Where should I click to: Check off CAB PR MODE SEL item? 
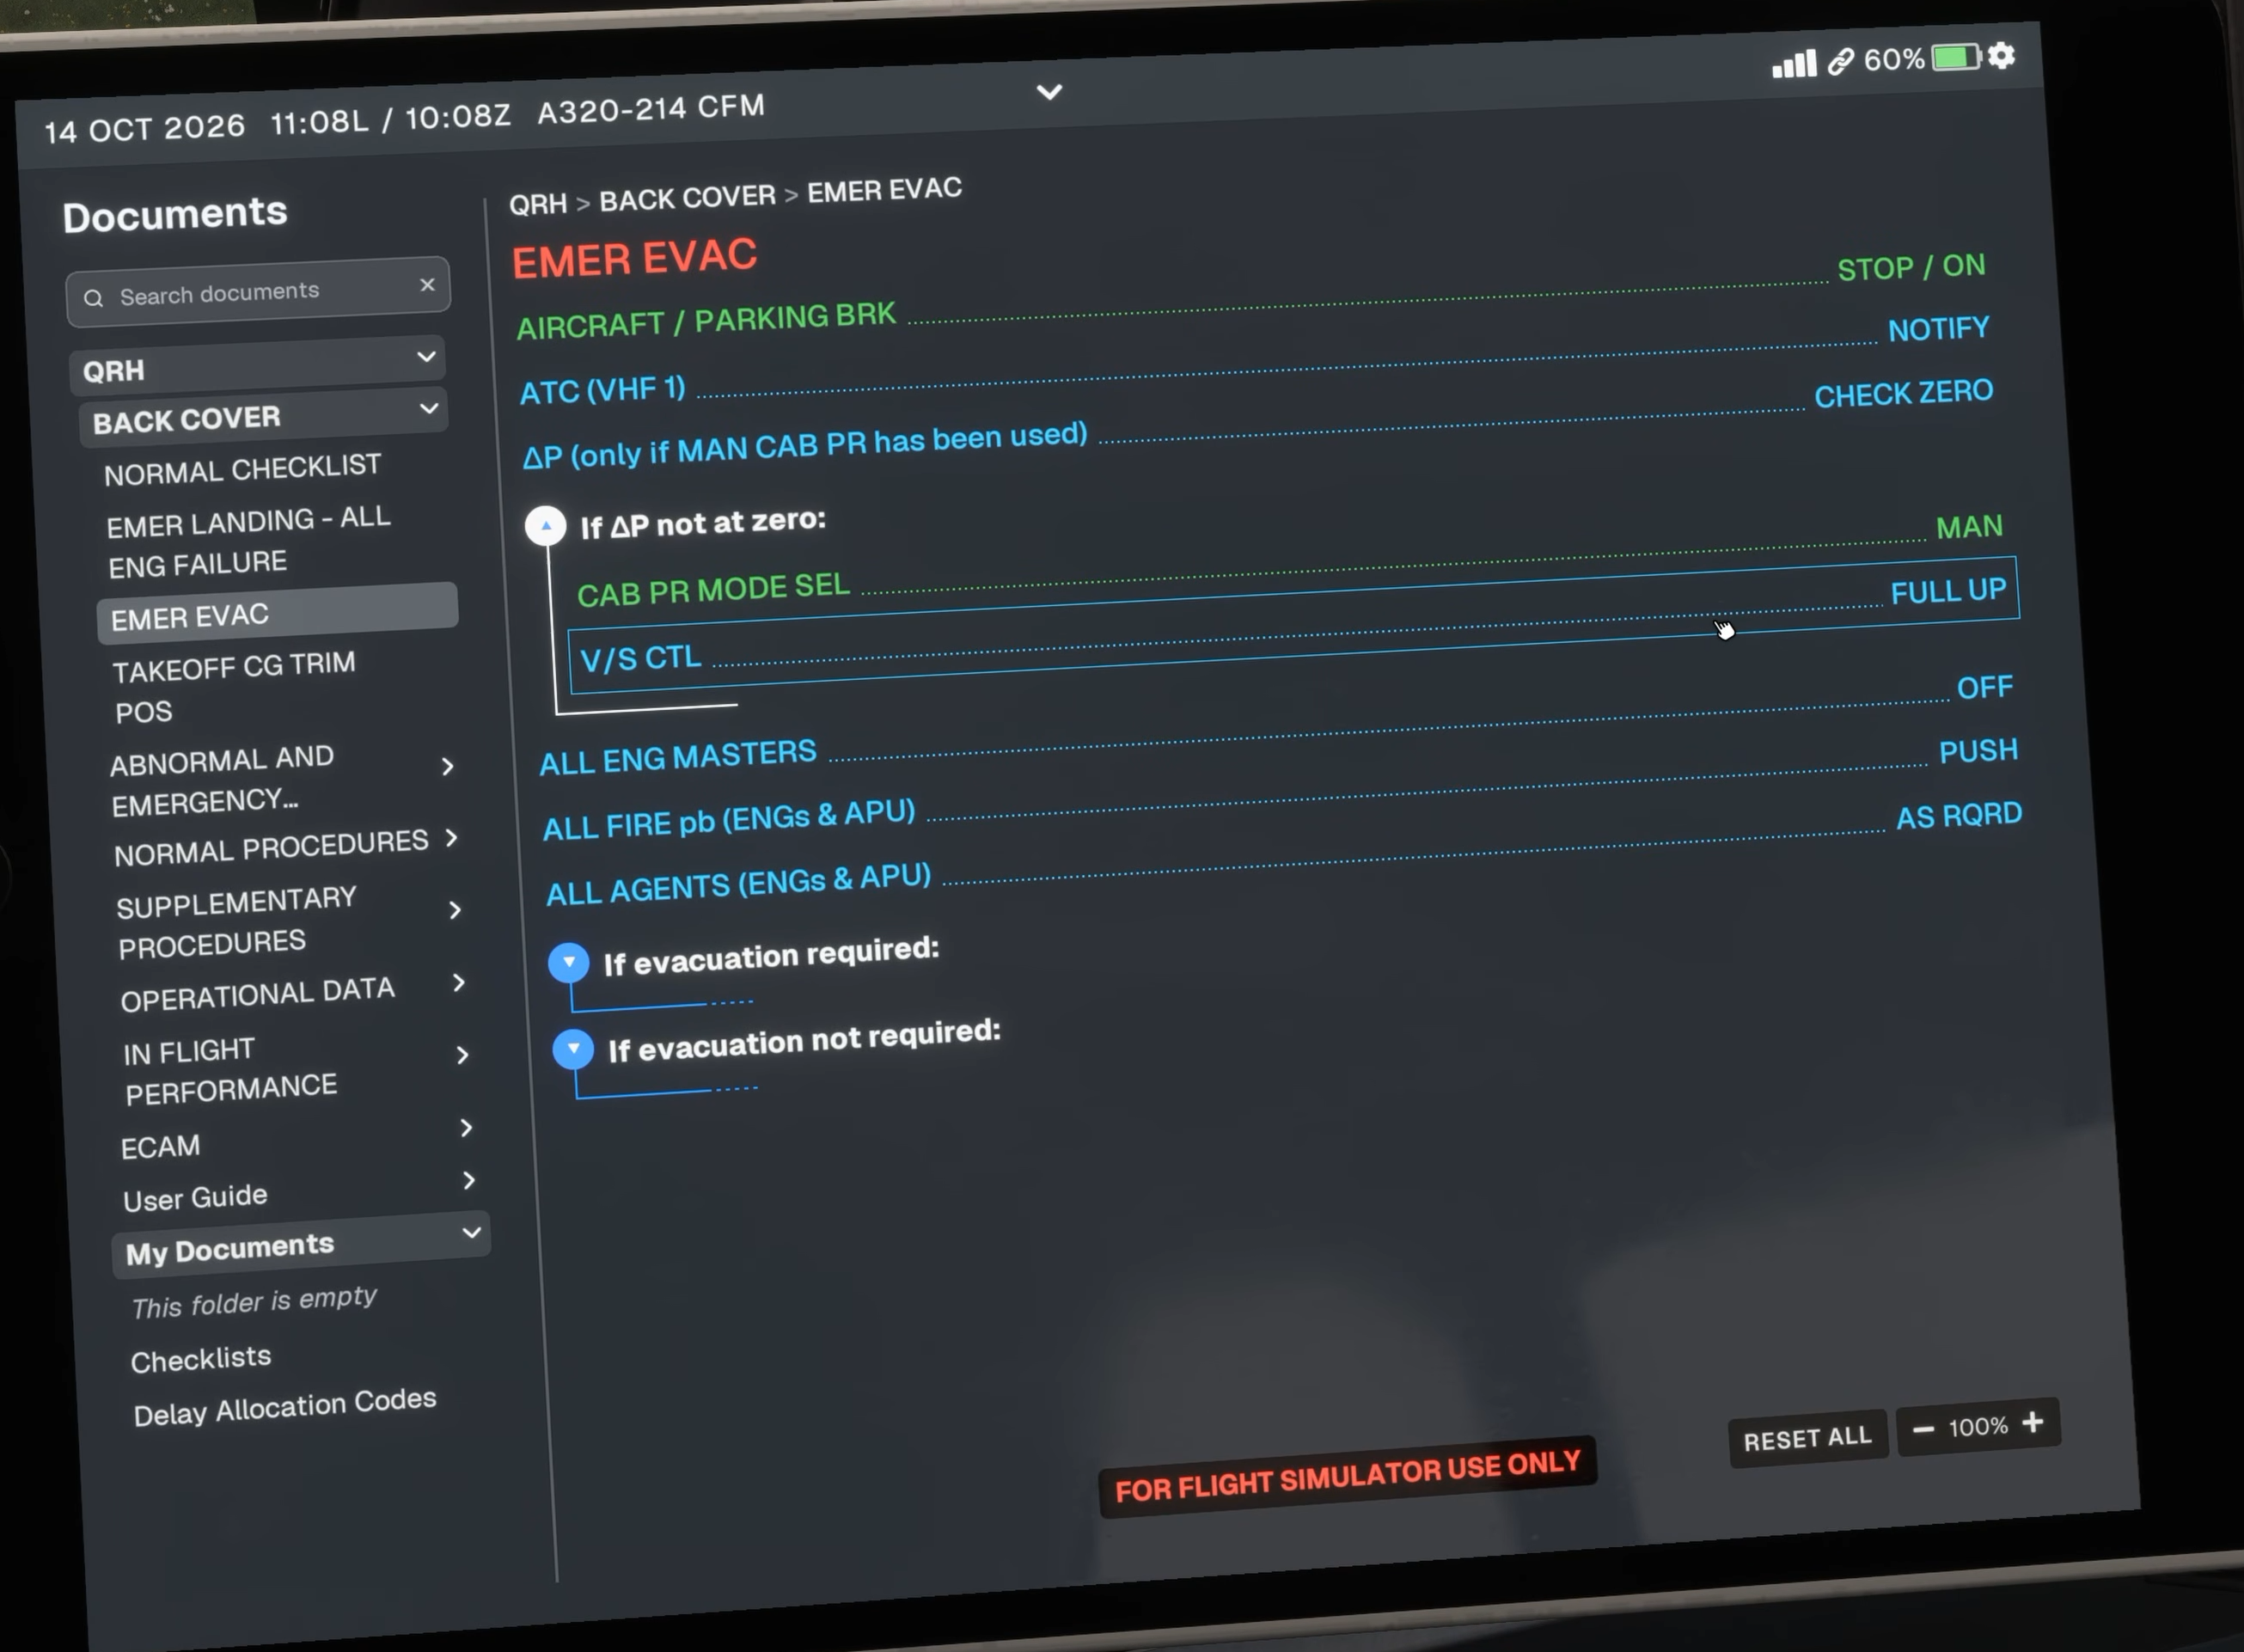1290,560
